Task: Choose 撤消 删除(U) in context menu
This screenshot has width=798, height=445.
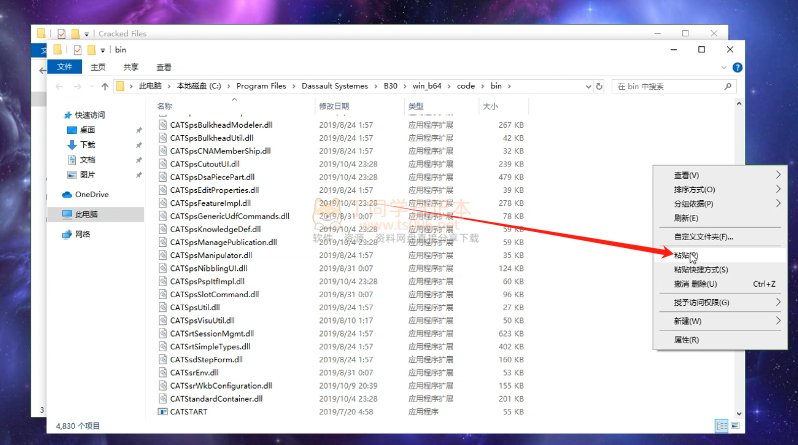Action: tap(720, 284)
